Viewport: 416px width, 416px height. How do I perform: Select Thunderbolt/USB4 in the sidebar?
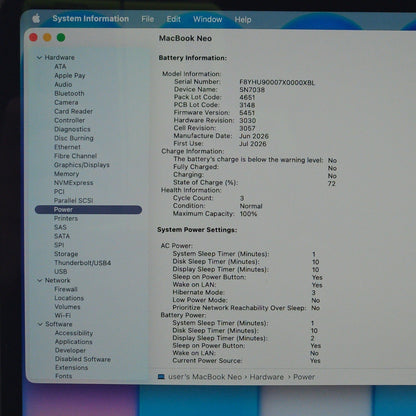pyautogui.click(x=83, y=263)
